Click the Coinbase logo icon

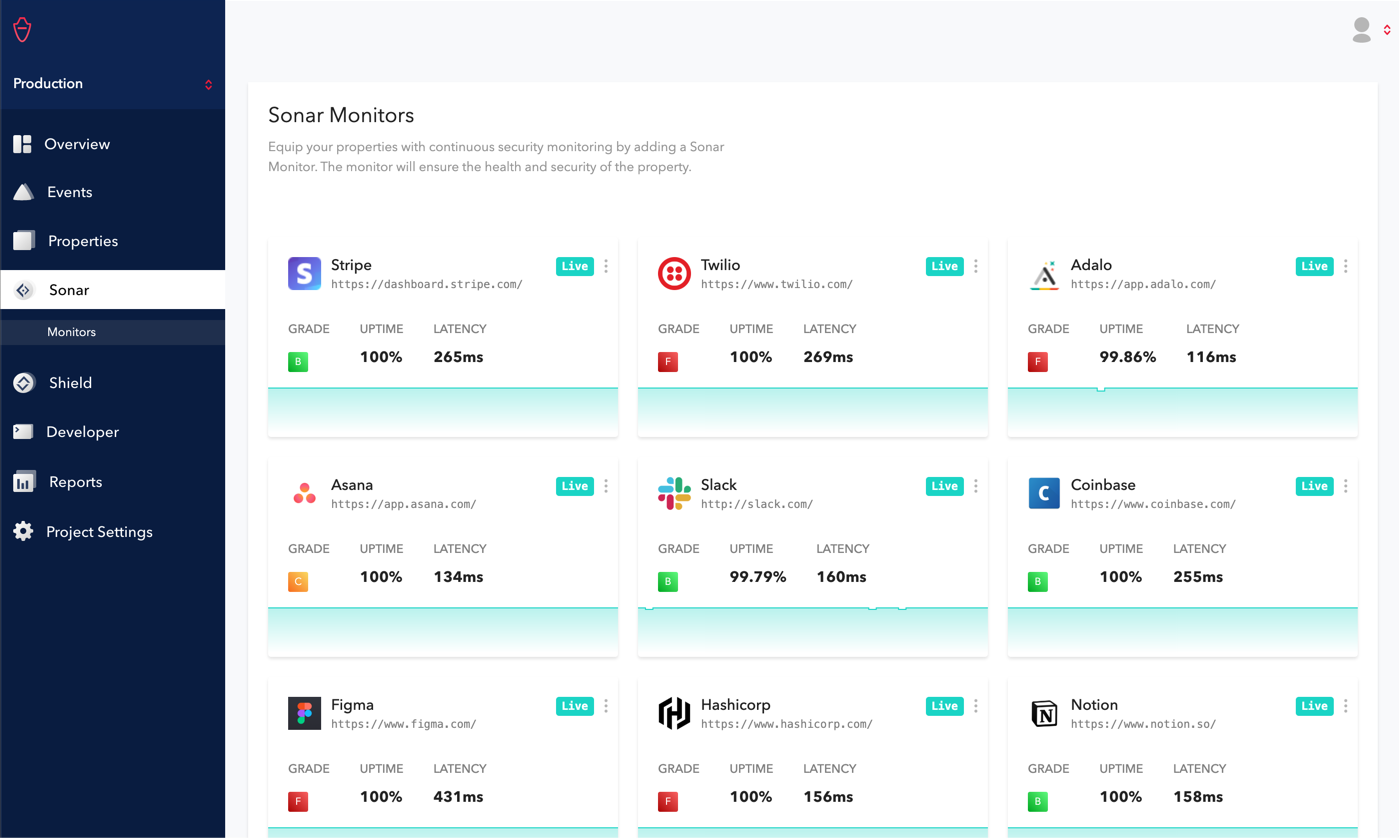pyautogui.click(x=1044, y=493)
